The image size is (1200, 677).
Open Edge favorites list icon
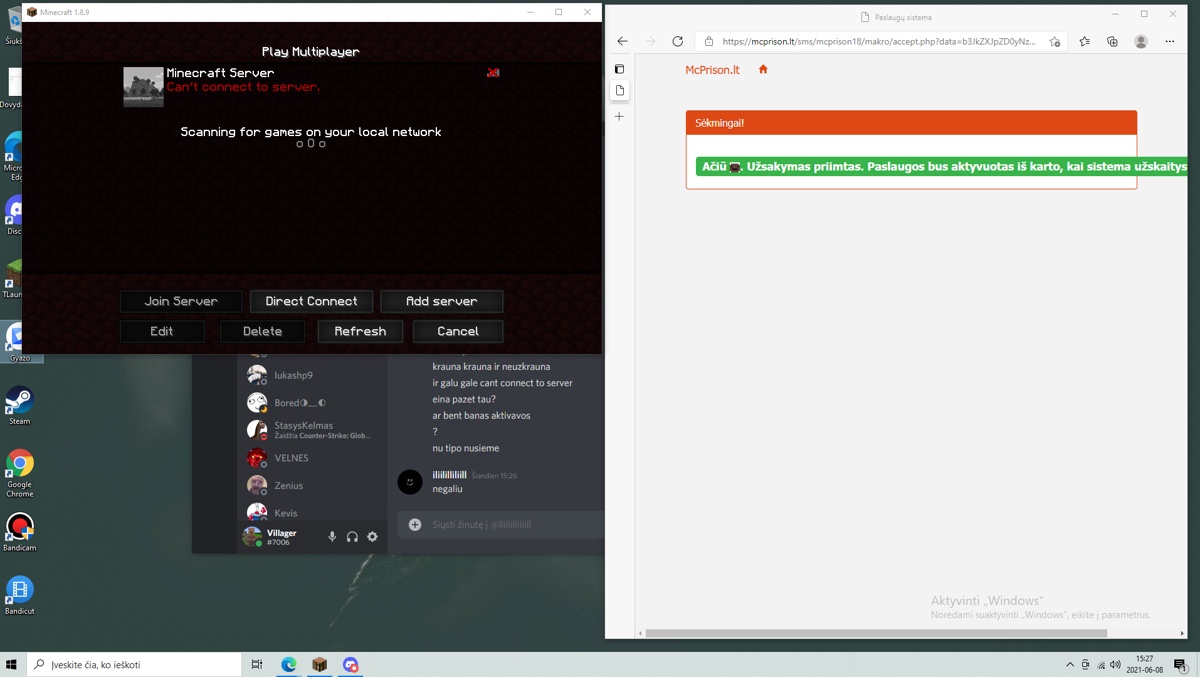tap(1084, 41)
